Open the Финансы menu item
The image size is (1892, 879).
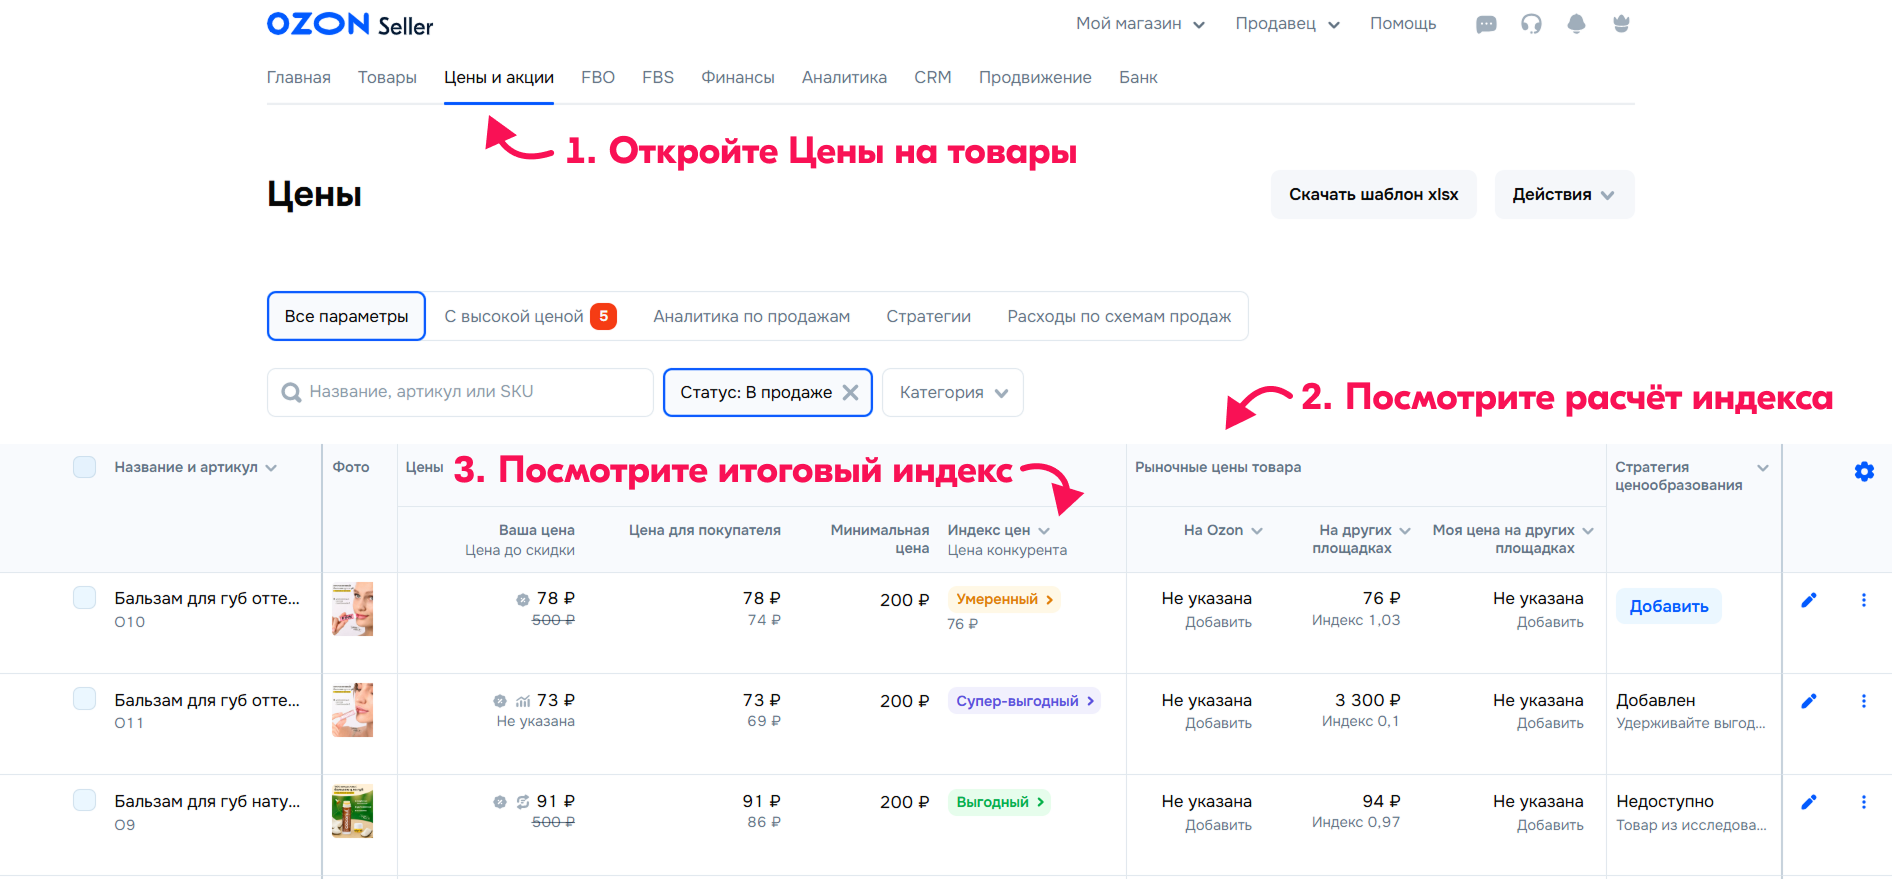(x=738, y=77)
